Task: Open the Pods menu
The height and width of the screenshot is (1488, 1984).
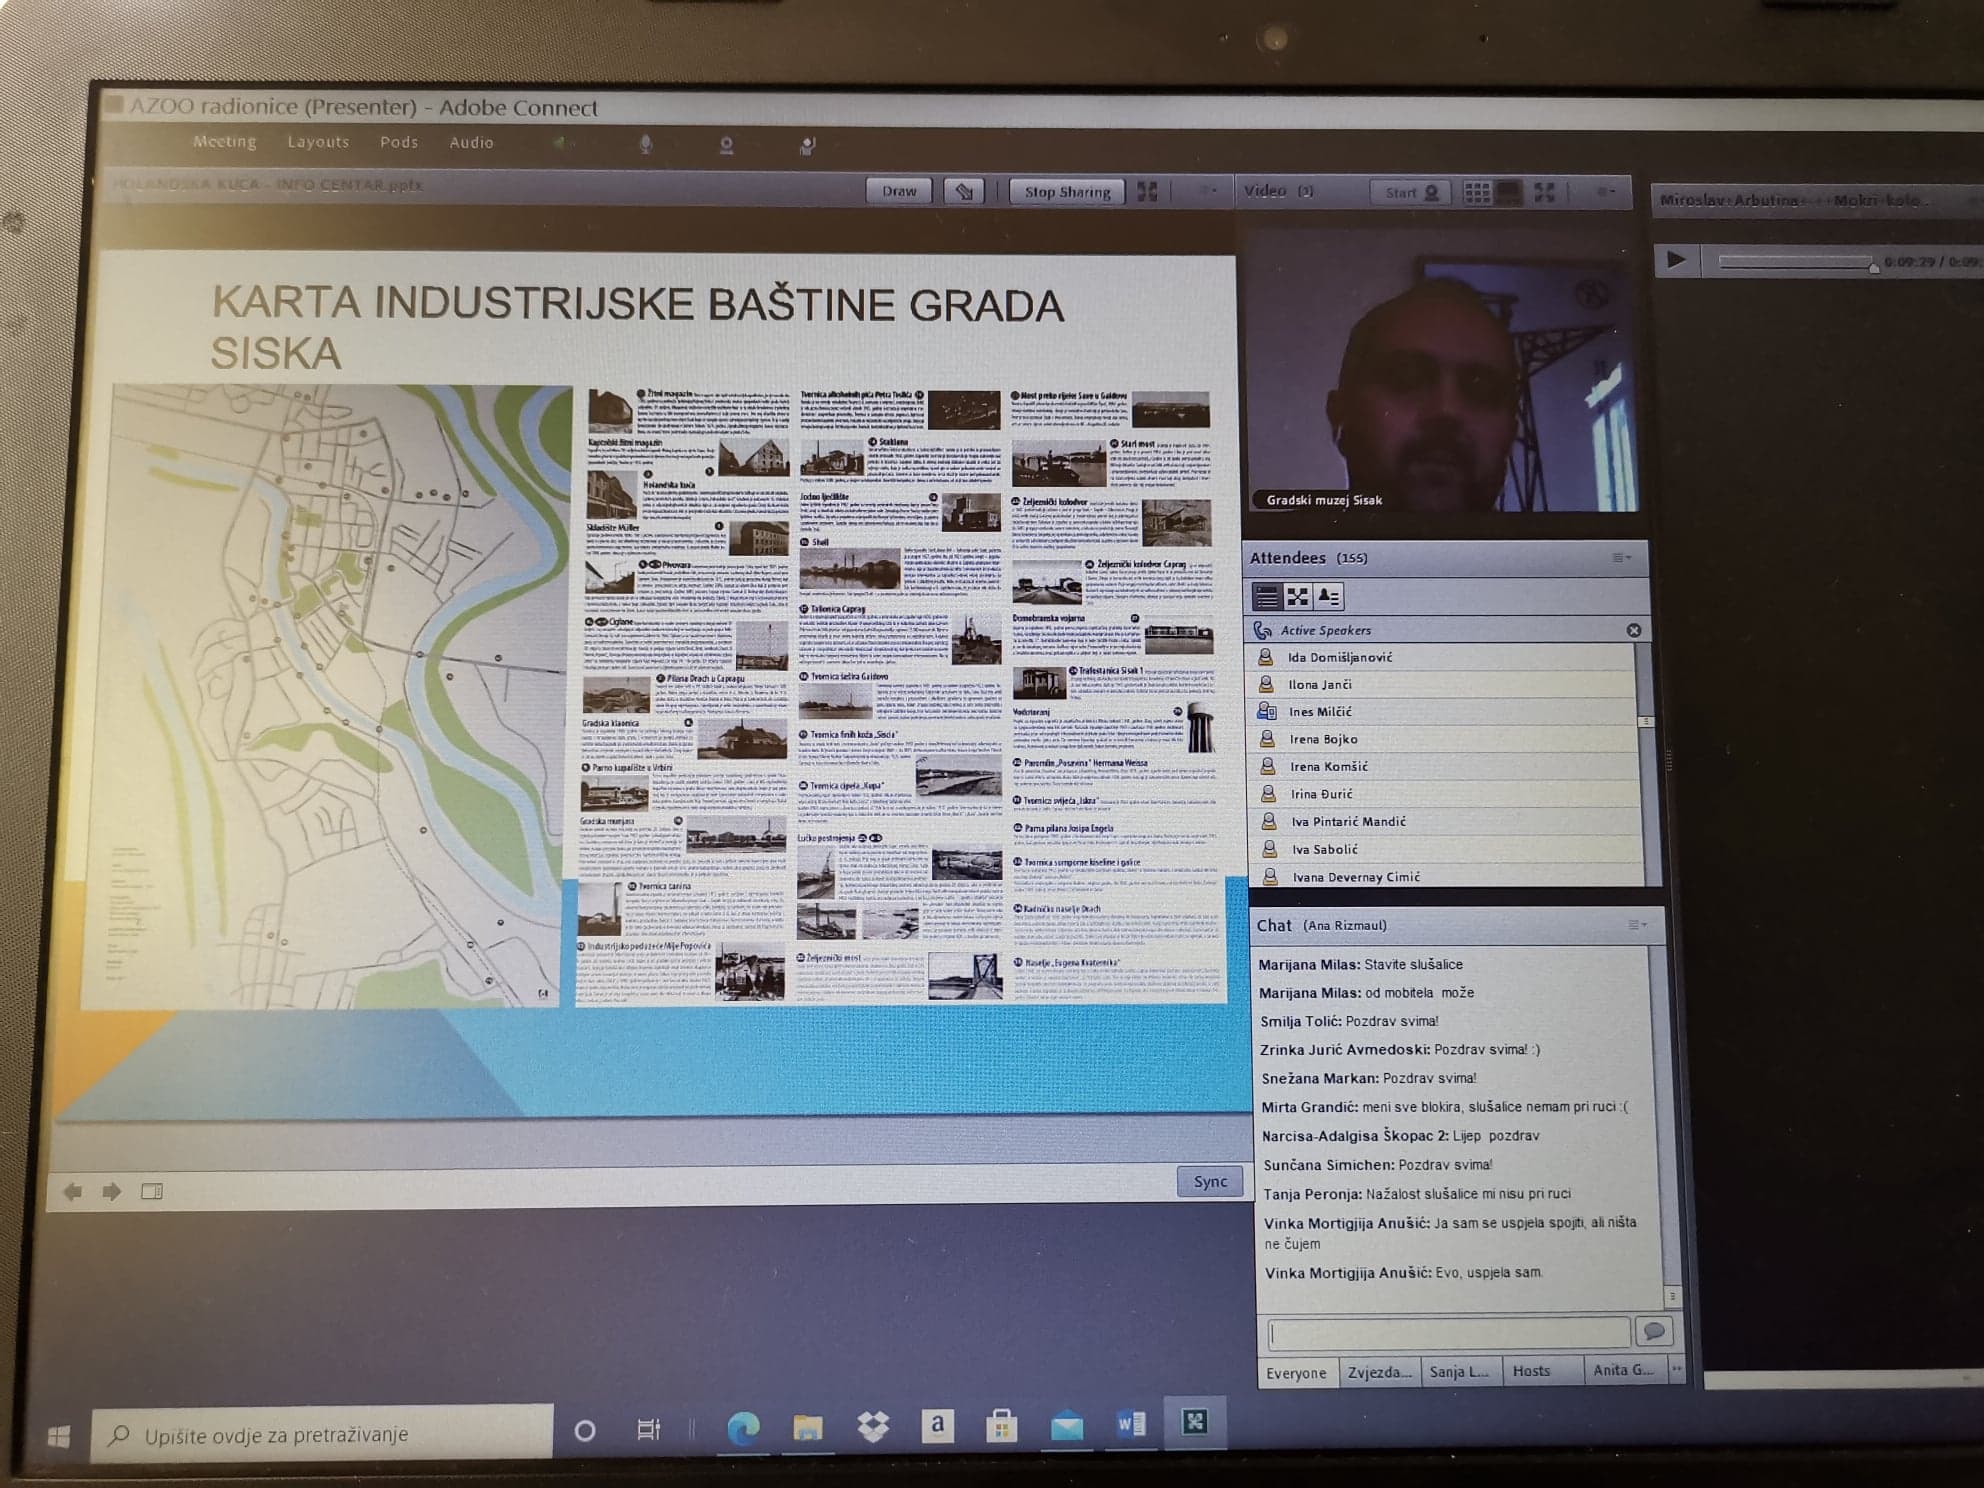Action: point(399,142)
